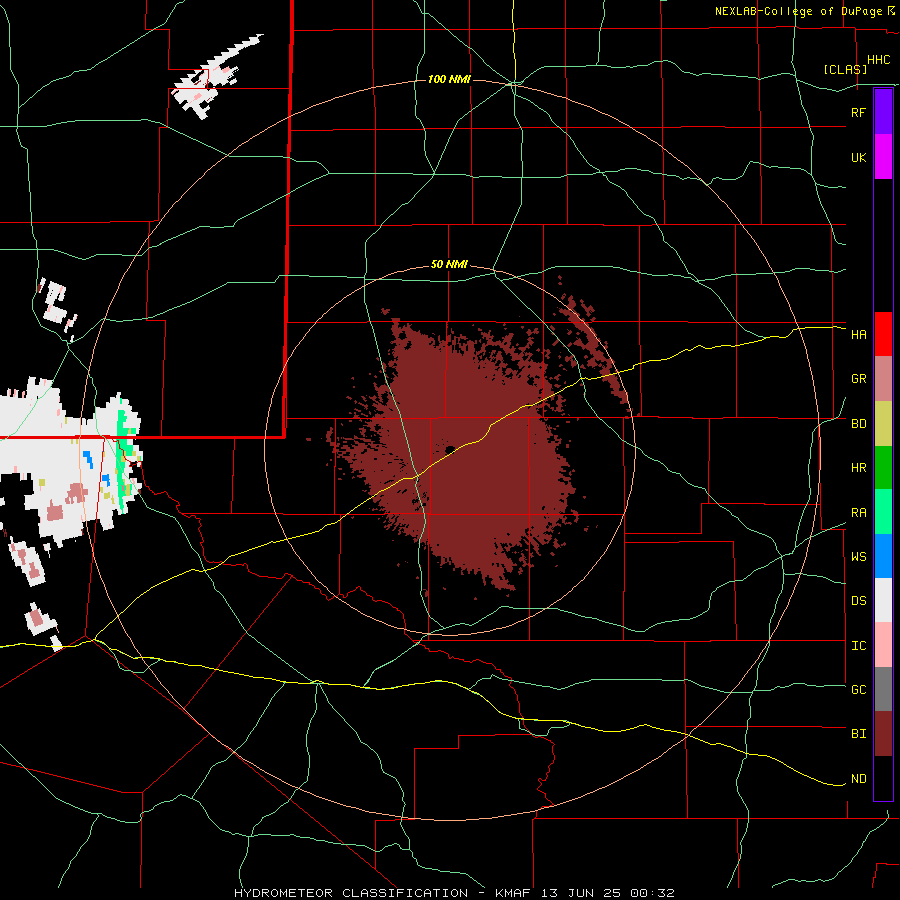Click the DS legend label
This screenshot has height=900, width=900.
(x=858, y=600)
